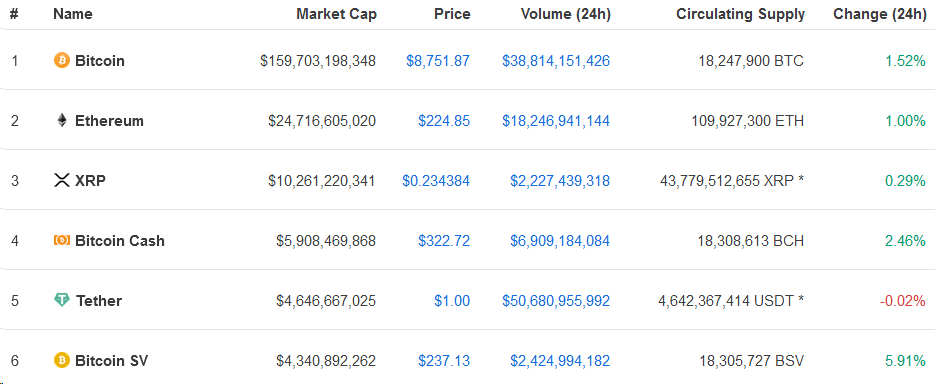Viewport: 935px width, 384px height.
Task: Sort by Market Cap column header
Action: point(336,14)
